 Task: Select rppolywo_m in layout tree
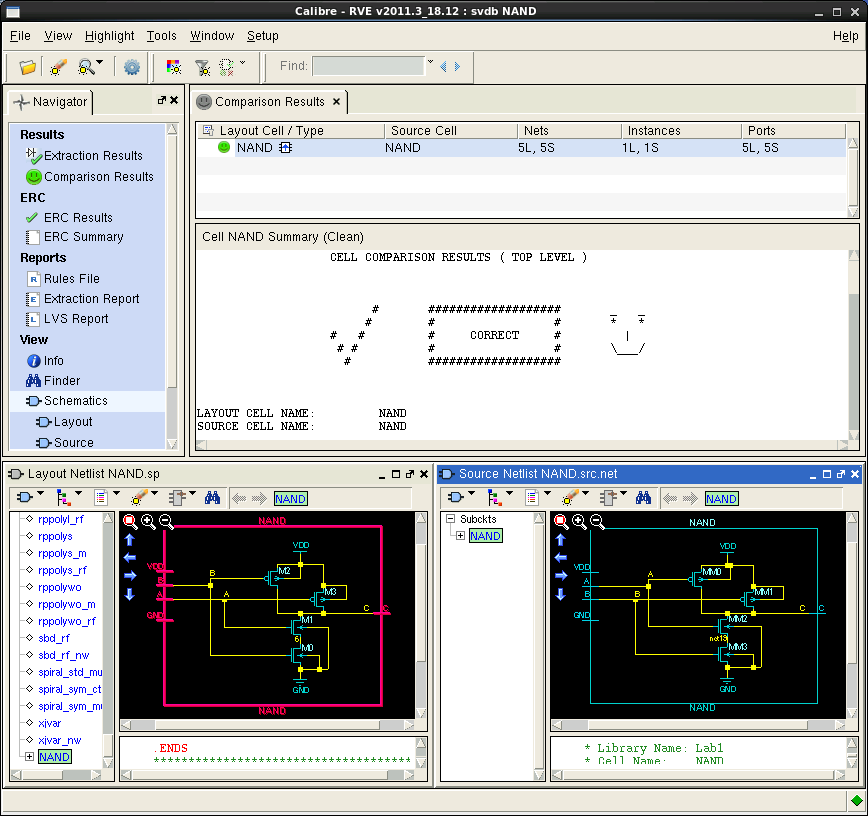(x=66, y=605)
